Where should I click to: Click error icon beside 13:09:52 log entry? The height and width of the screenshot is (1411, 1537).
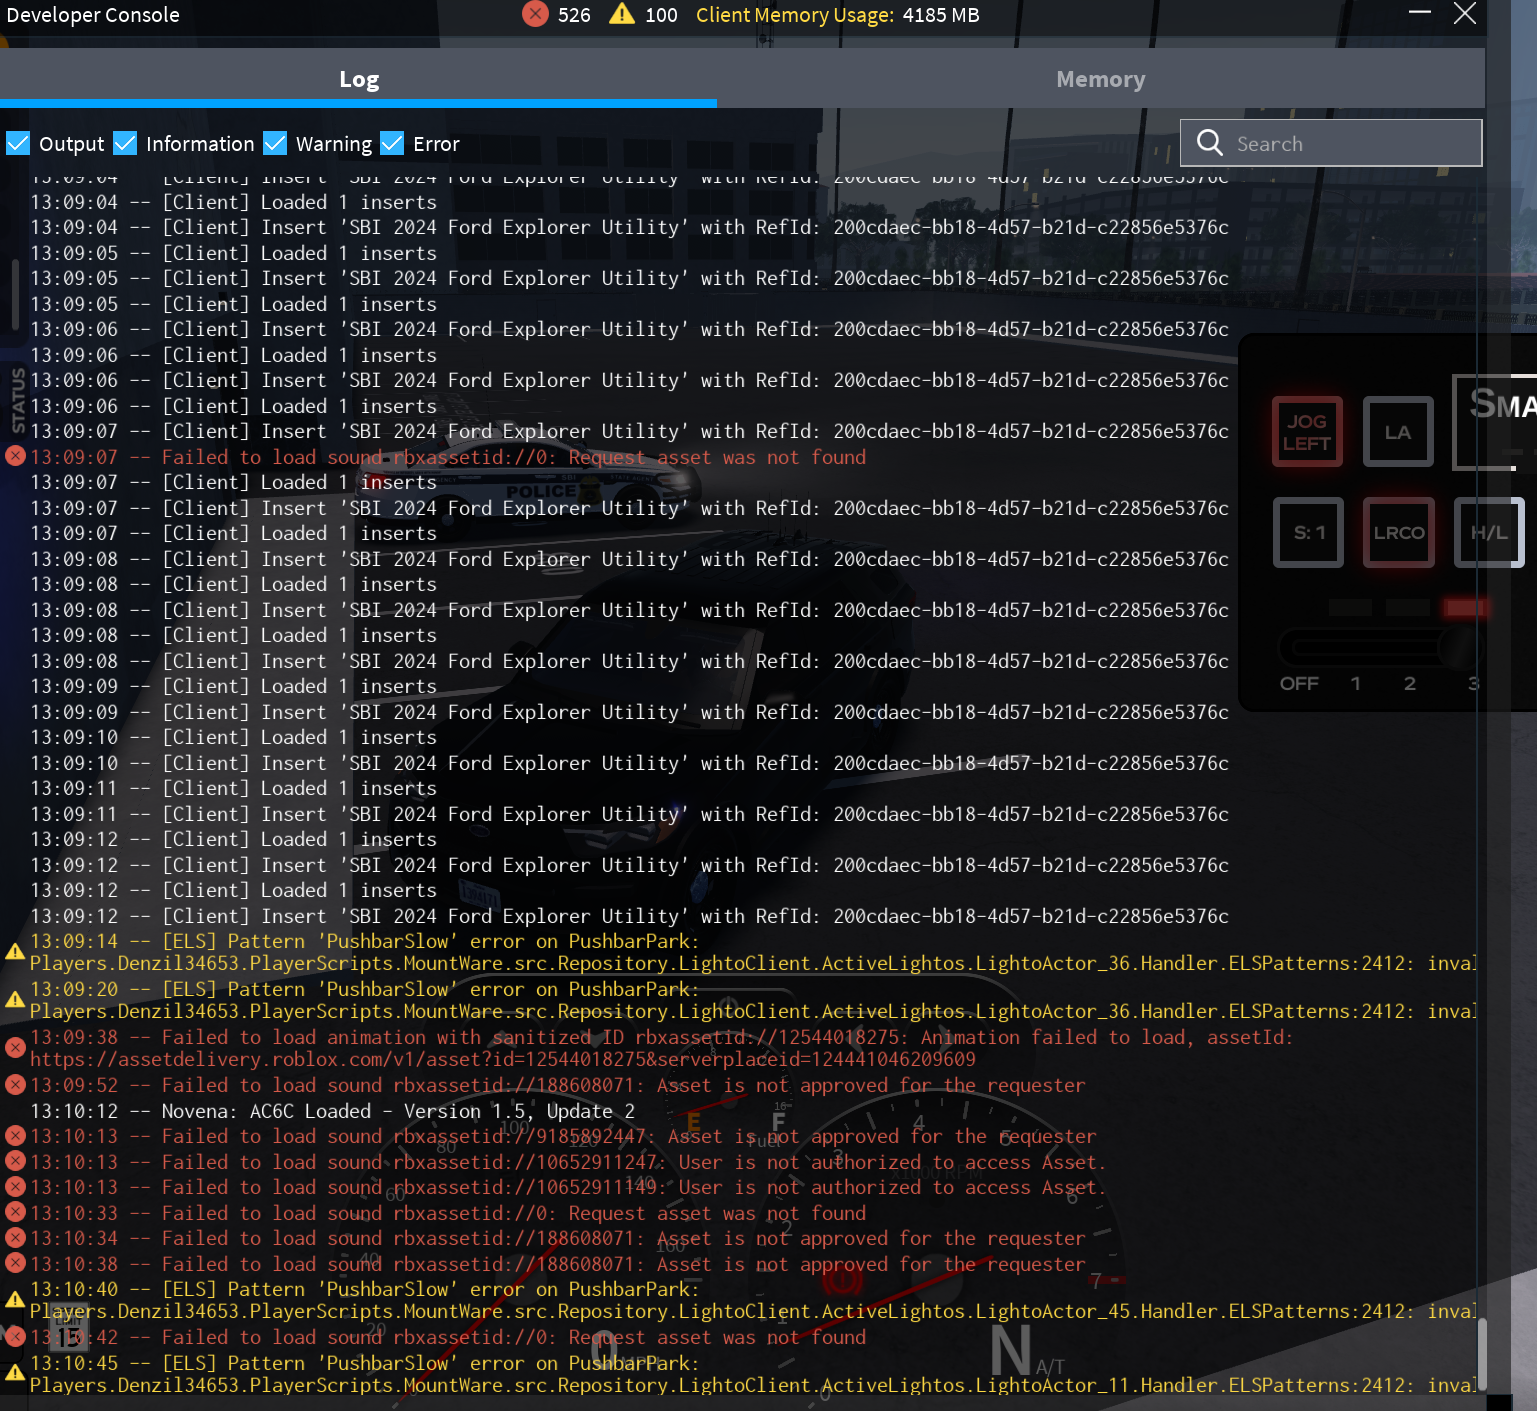15,1085
